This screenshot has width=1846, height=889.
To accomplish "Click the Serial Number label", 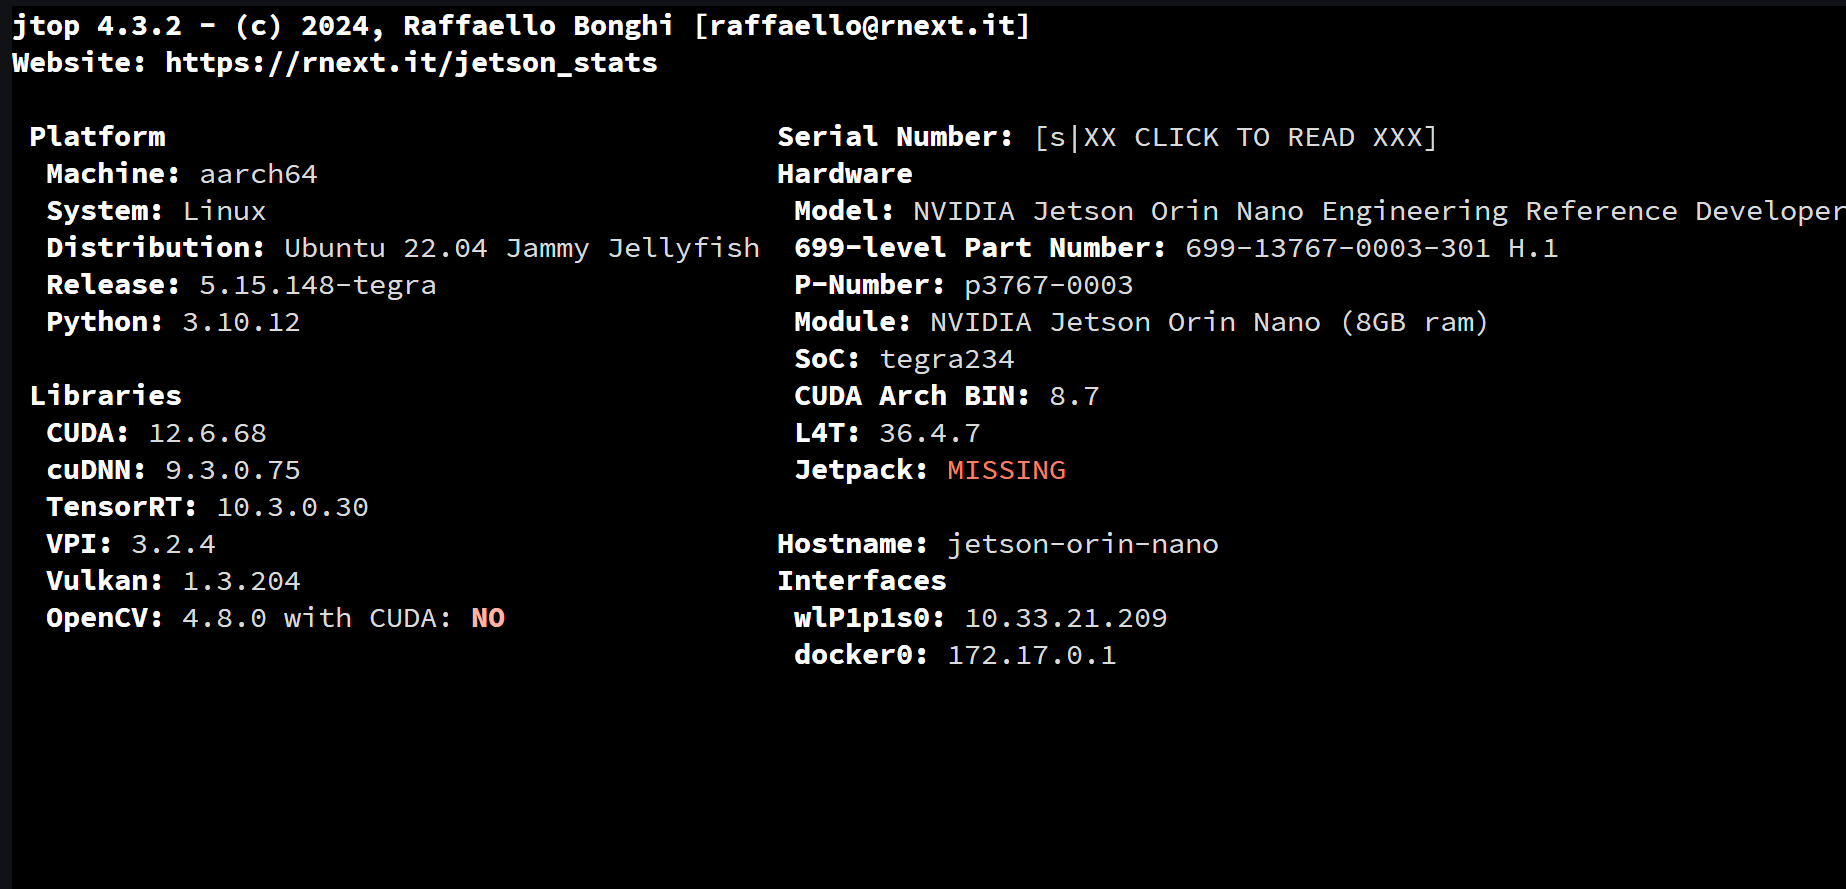I will click(895, 137).
